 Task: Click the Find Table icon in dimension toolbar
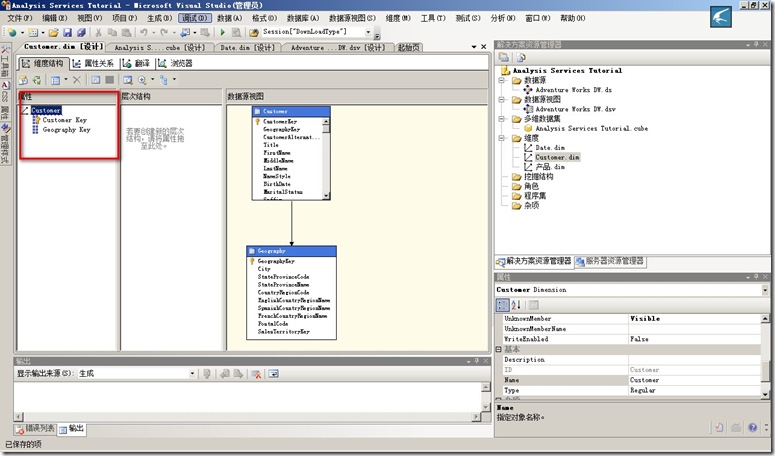pos(128,80)
